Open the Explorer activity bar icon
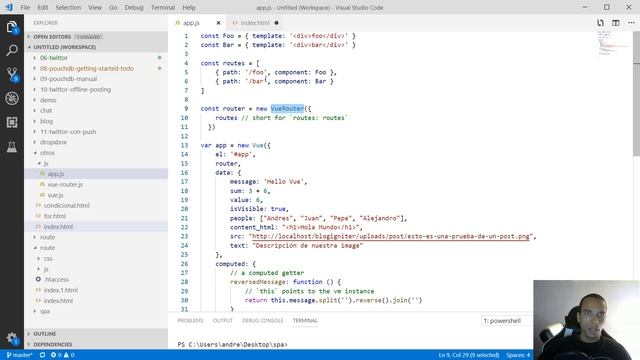The height and width of the screenshot is (360, 640). click(x=12, y=27)
